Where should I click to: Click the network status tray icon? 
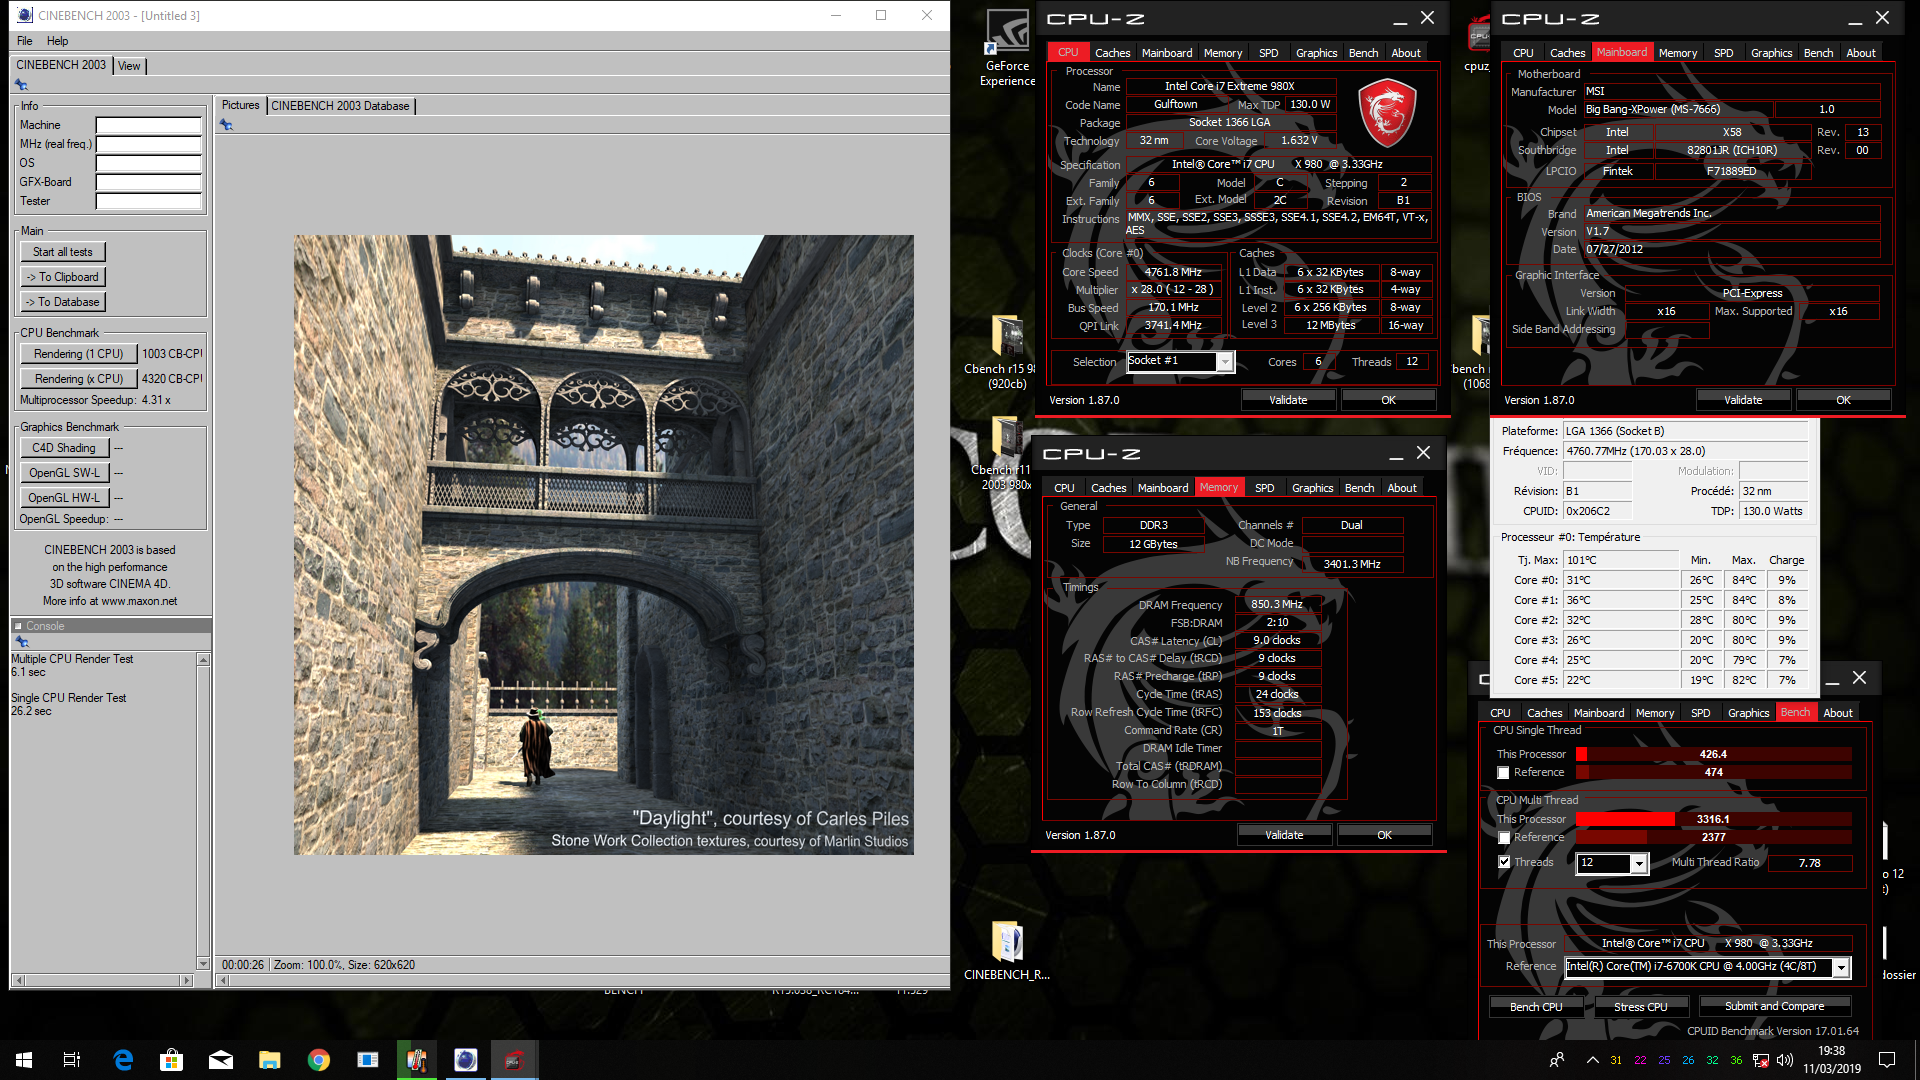tap(1761, 1060)
